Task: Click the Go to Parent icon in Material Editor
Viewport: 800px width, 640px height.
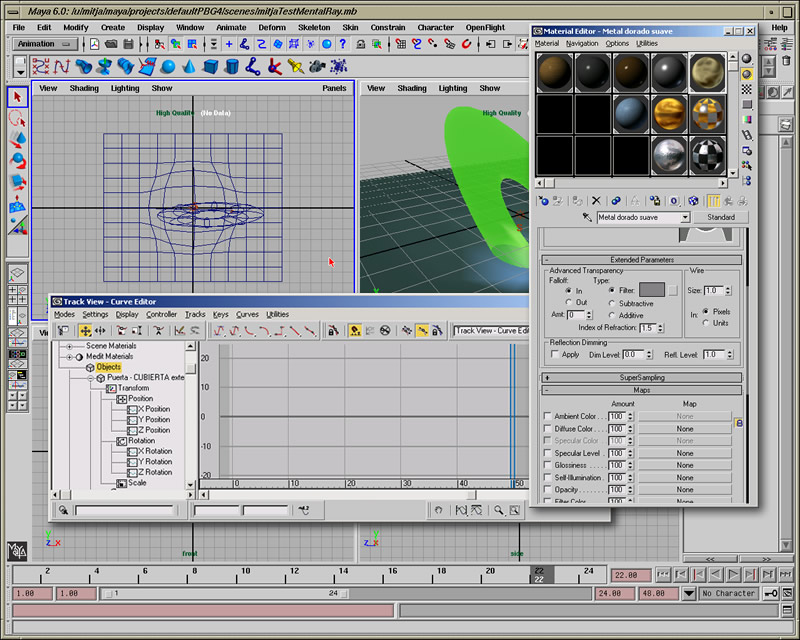Action: click(729, 201)
